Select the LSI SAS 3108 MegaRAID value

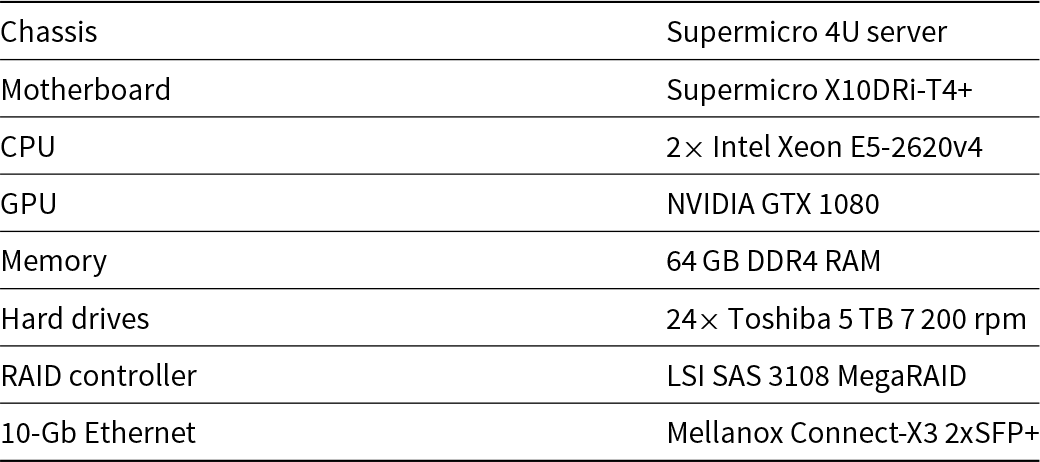pos(817,376)
